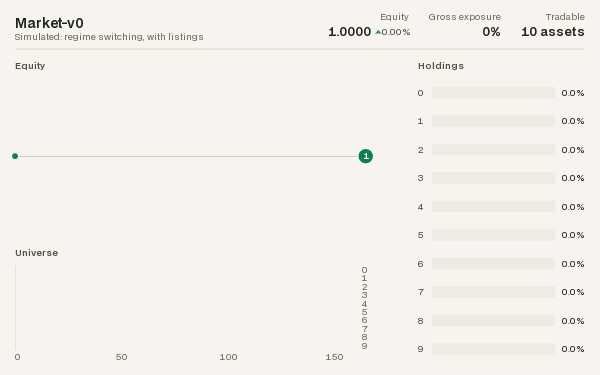Click the 0.0% value in holdings row 7
The width and height of the screenshot is (600, 375).
573,292
